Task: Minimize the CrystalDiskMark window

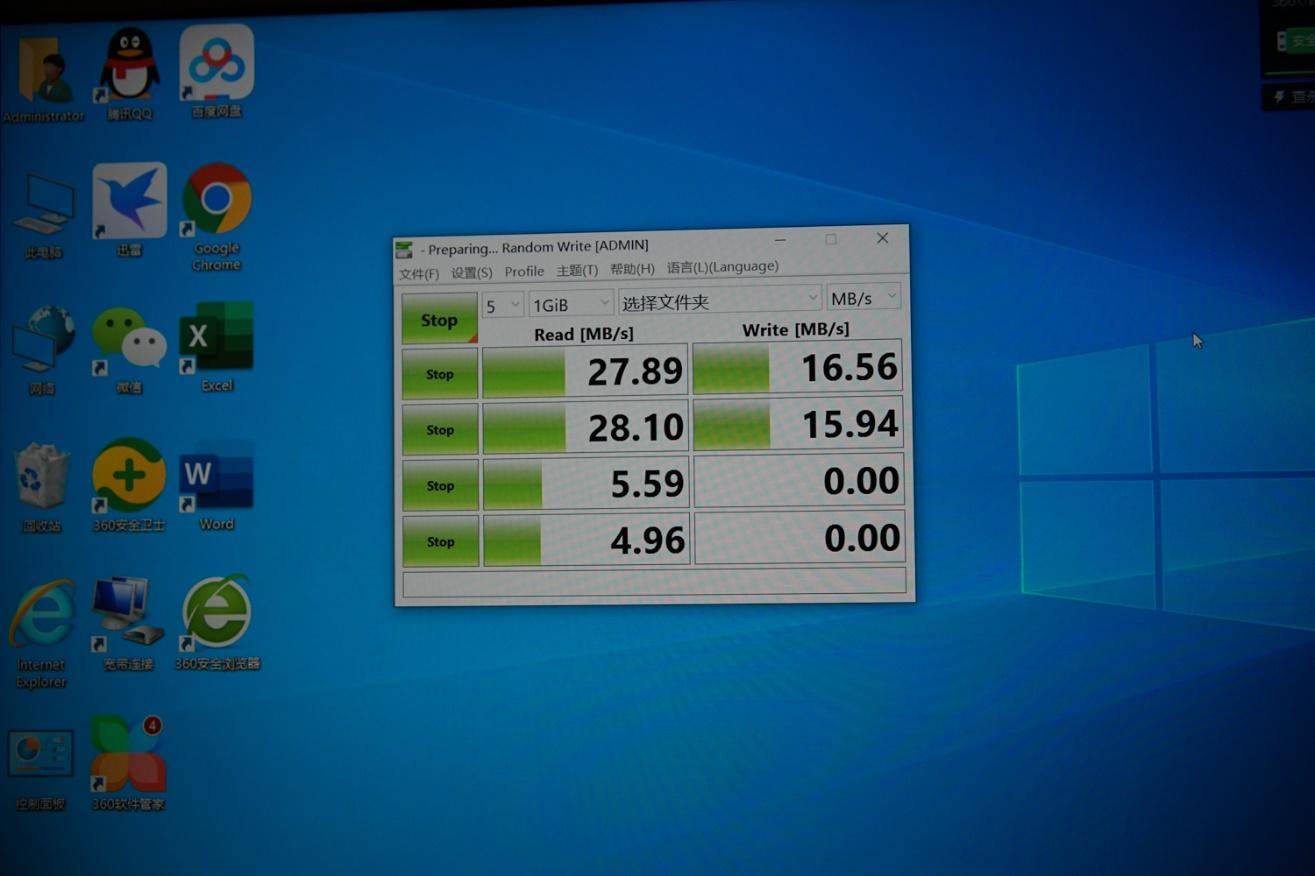Action: point(780,240)
